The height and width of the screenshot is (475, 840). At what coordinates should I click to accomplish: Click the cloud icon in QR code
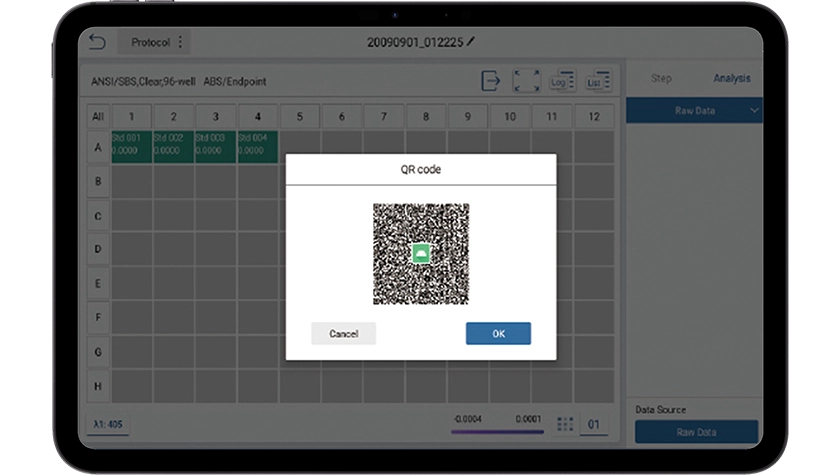click(421, 254)
